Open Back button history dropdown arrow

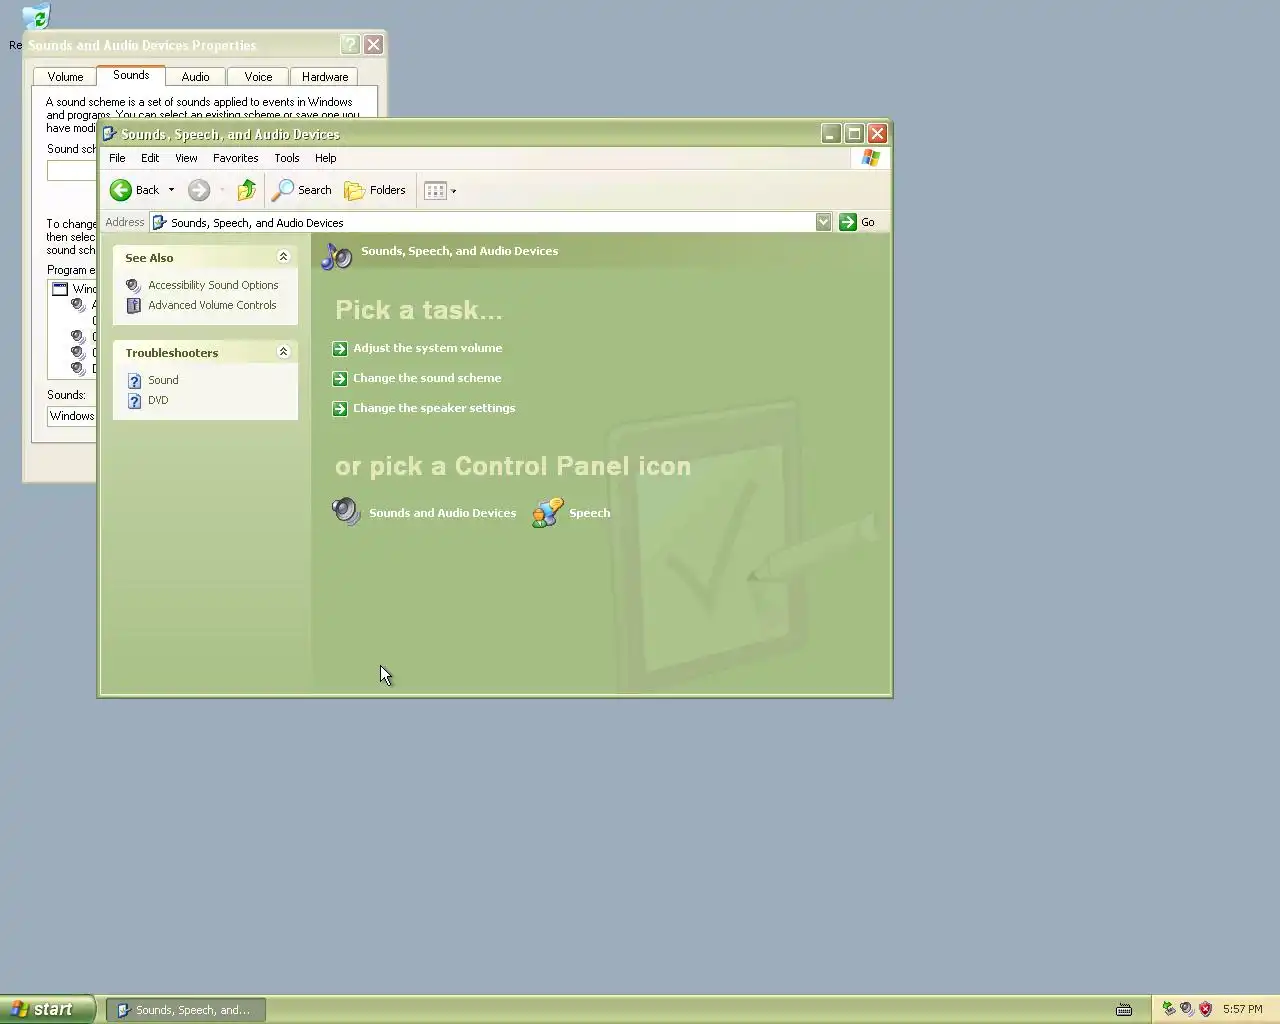coord(171,190)
